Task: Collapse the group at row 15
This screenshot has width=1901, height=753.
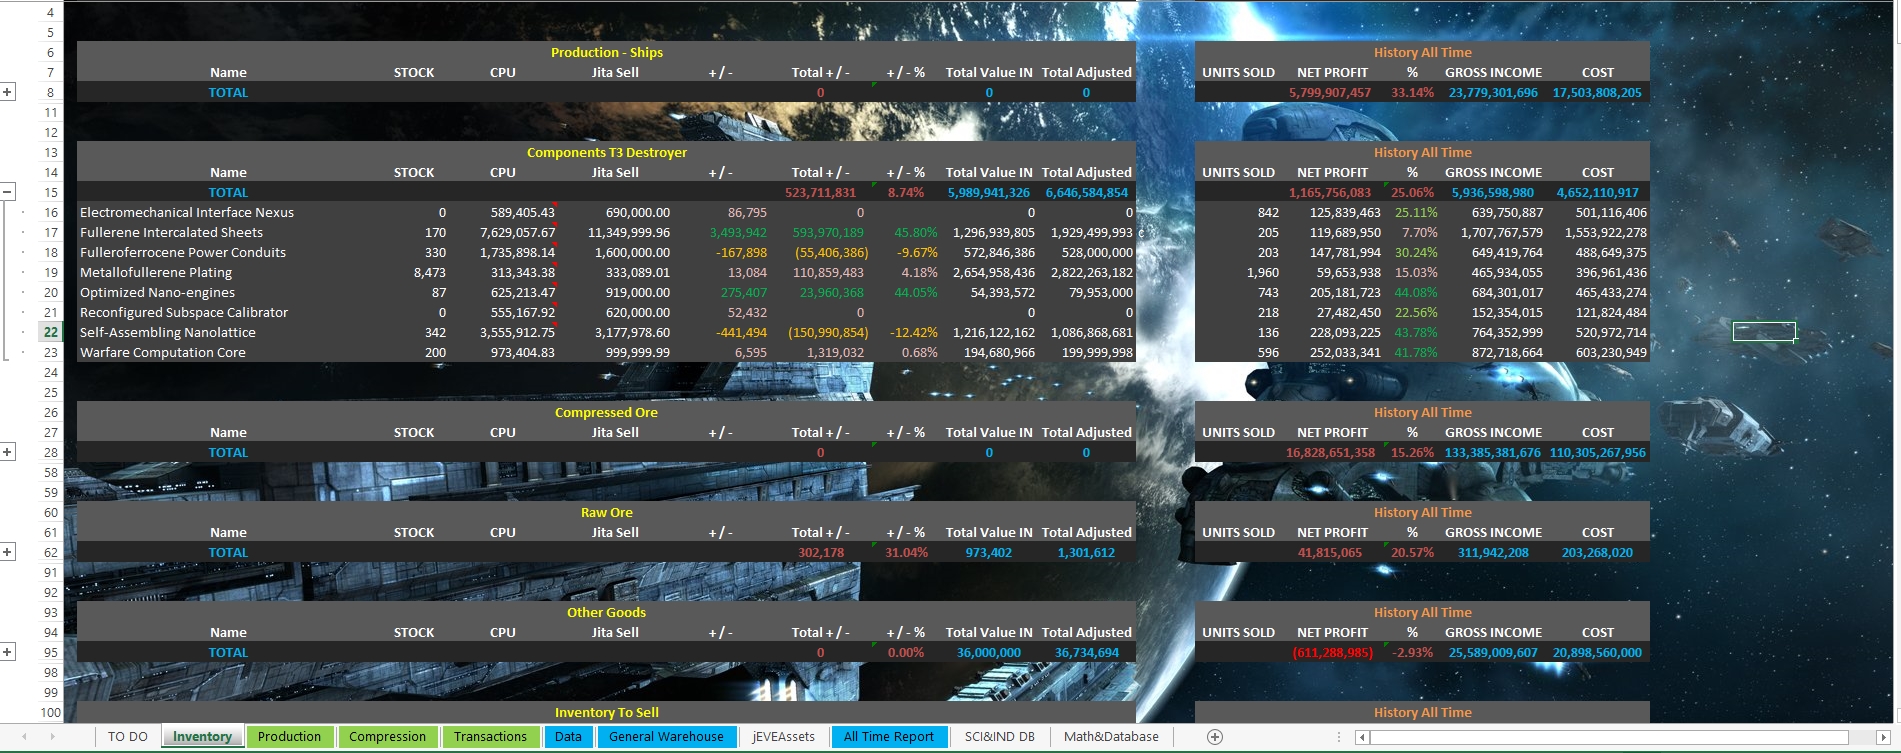Action: click(x=7, y=192)
